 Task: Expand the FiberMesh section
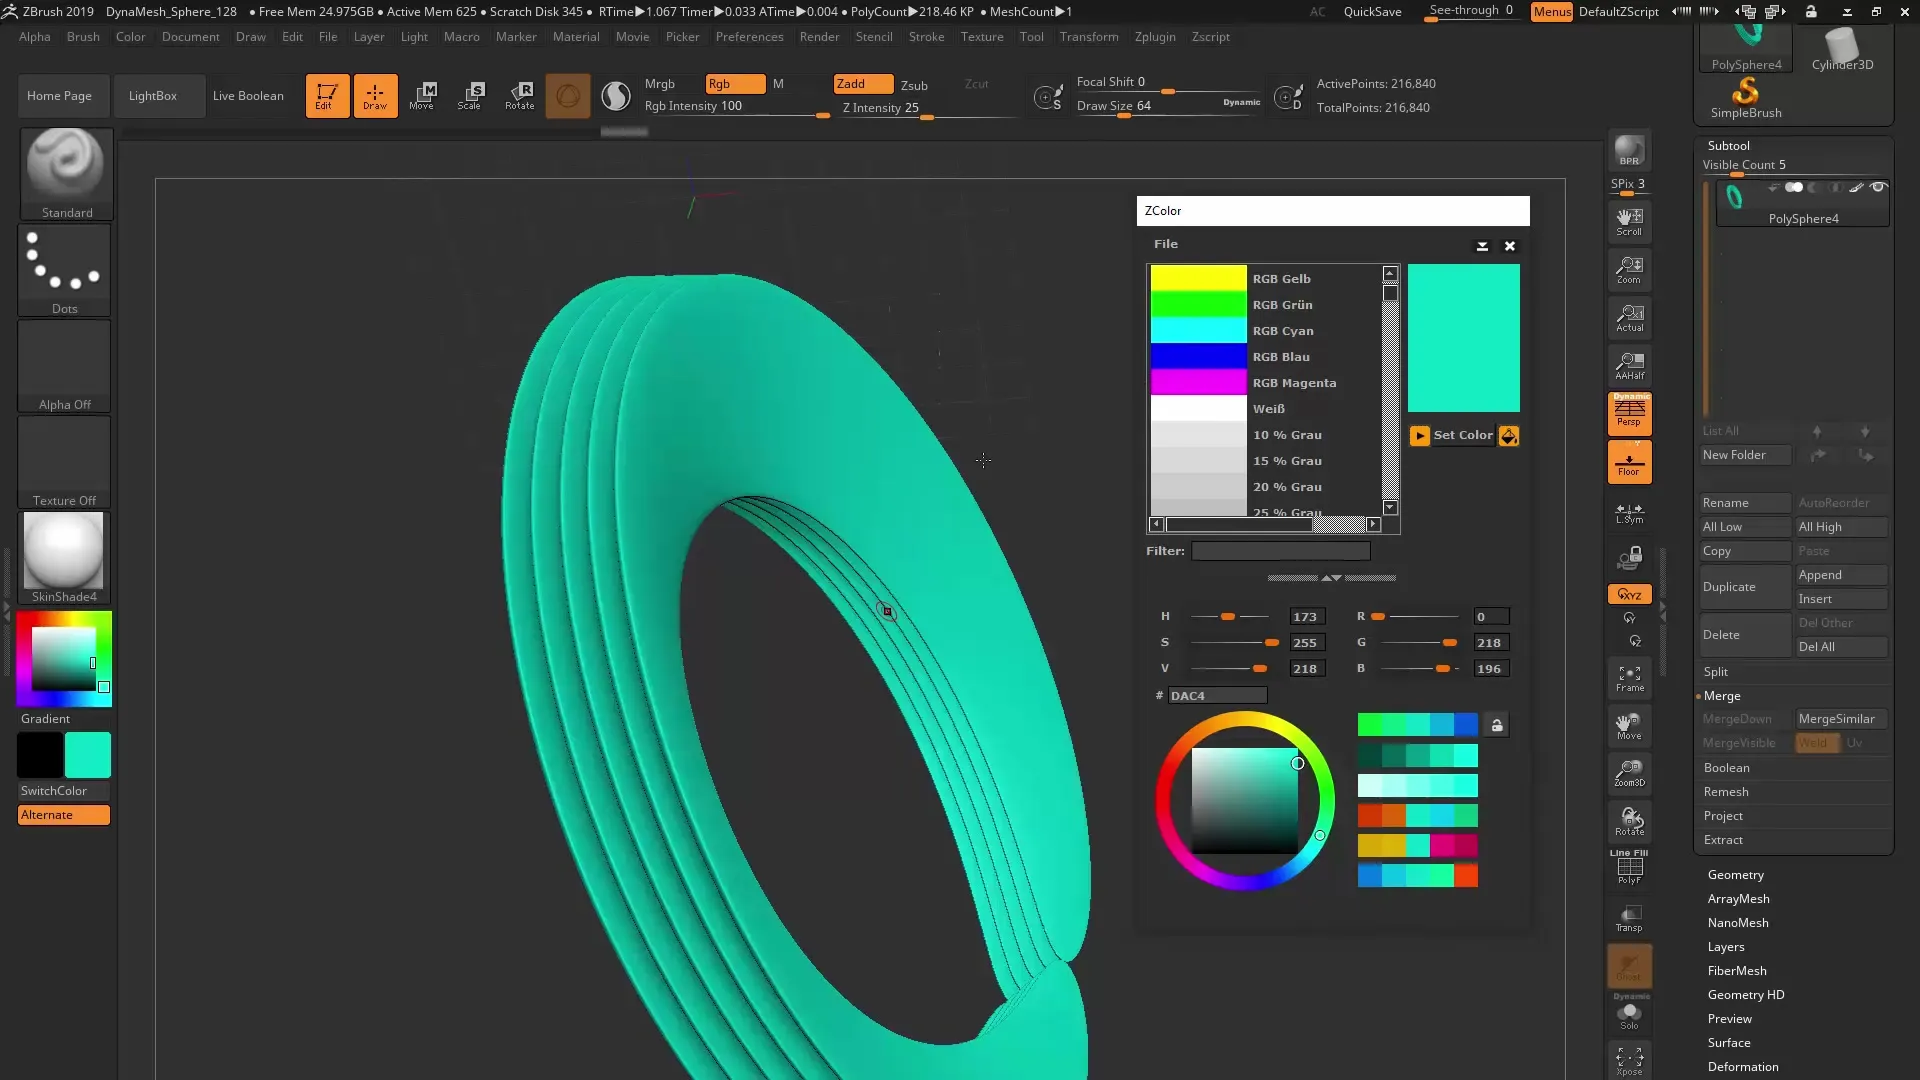coord(1737,971)
